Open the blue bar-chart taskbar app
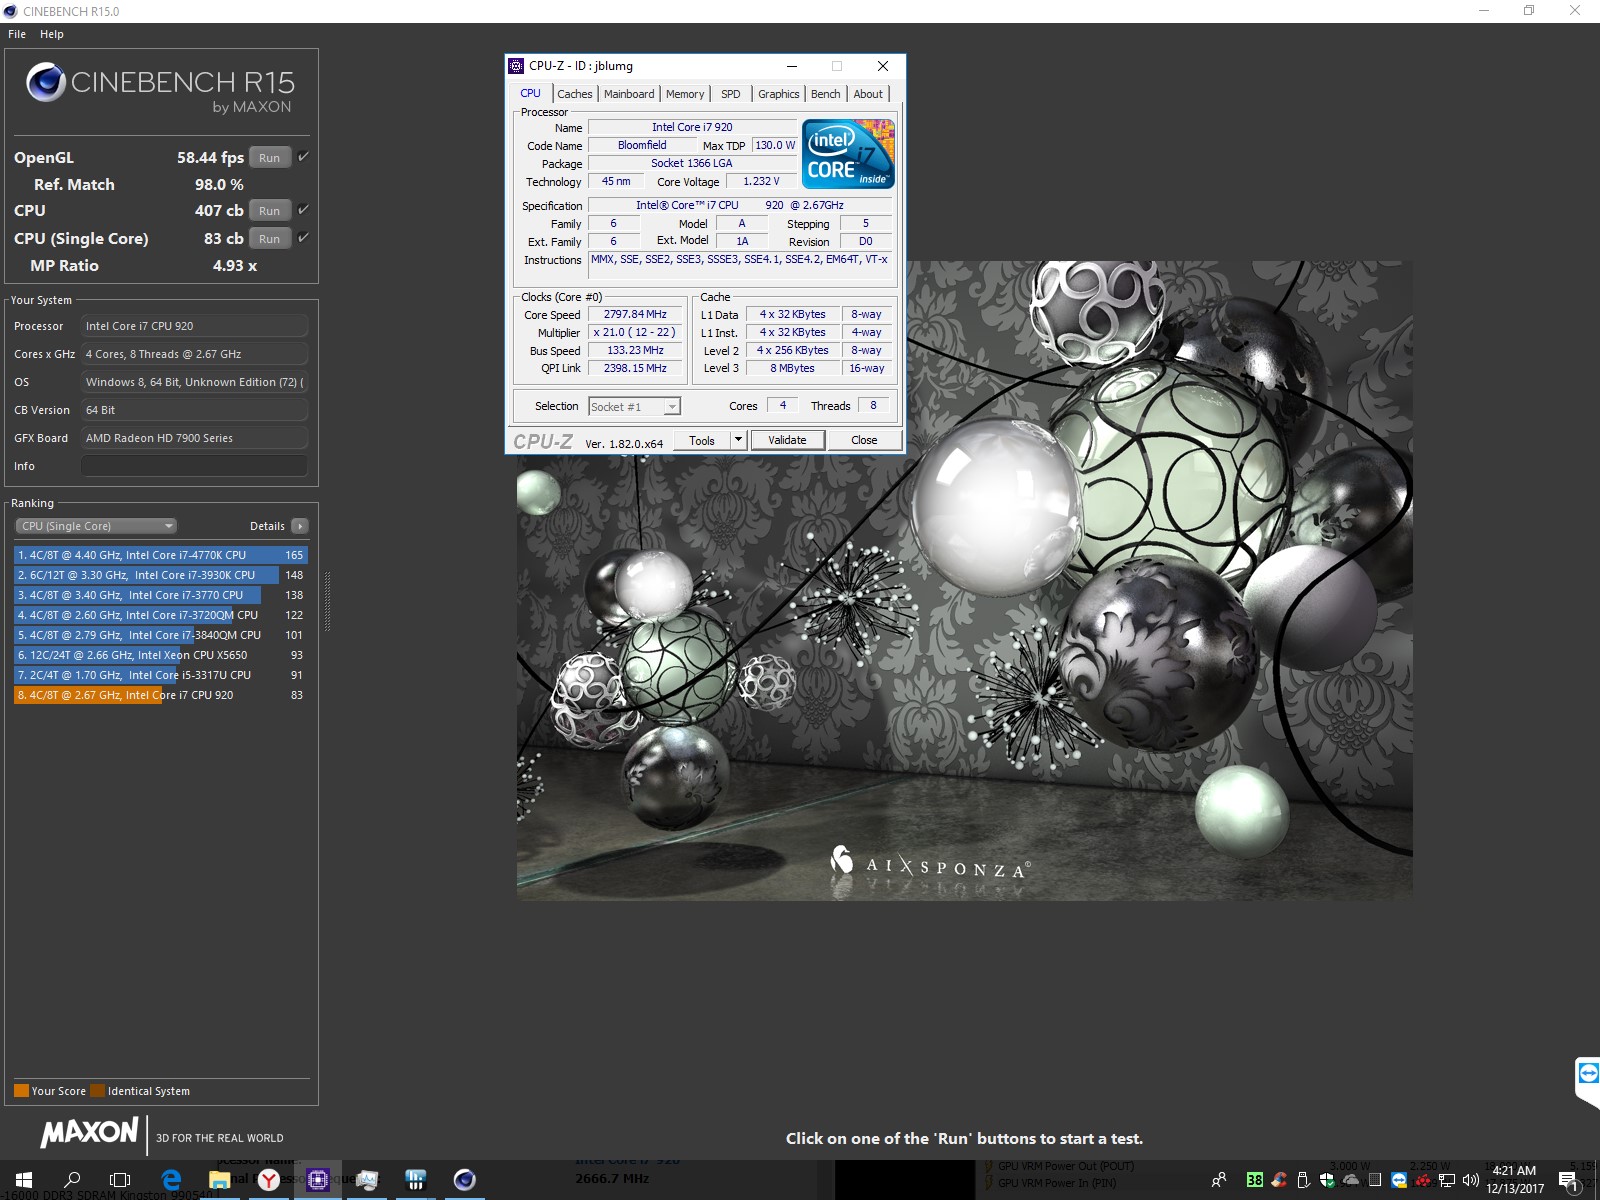This screenshot has width=1600, height=1200. pos(415,1180)
